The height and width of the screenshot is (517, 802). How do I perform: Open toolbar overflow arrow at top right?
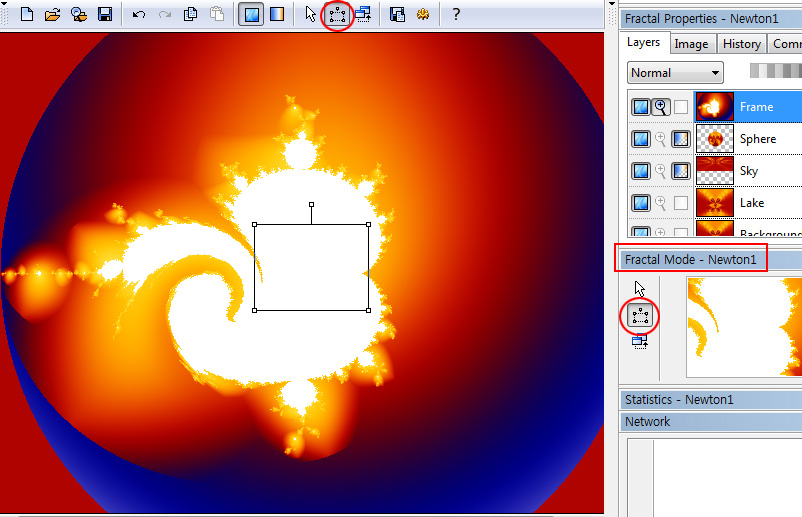612,4
